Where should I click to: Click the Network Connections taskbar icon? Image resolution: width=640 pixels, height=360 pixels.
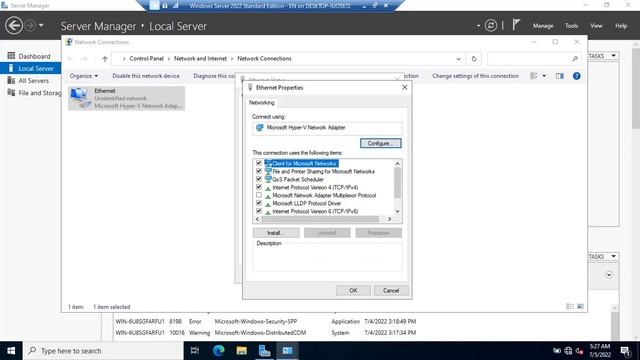(287, 351)
